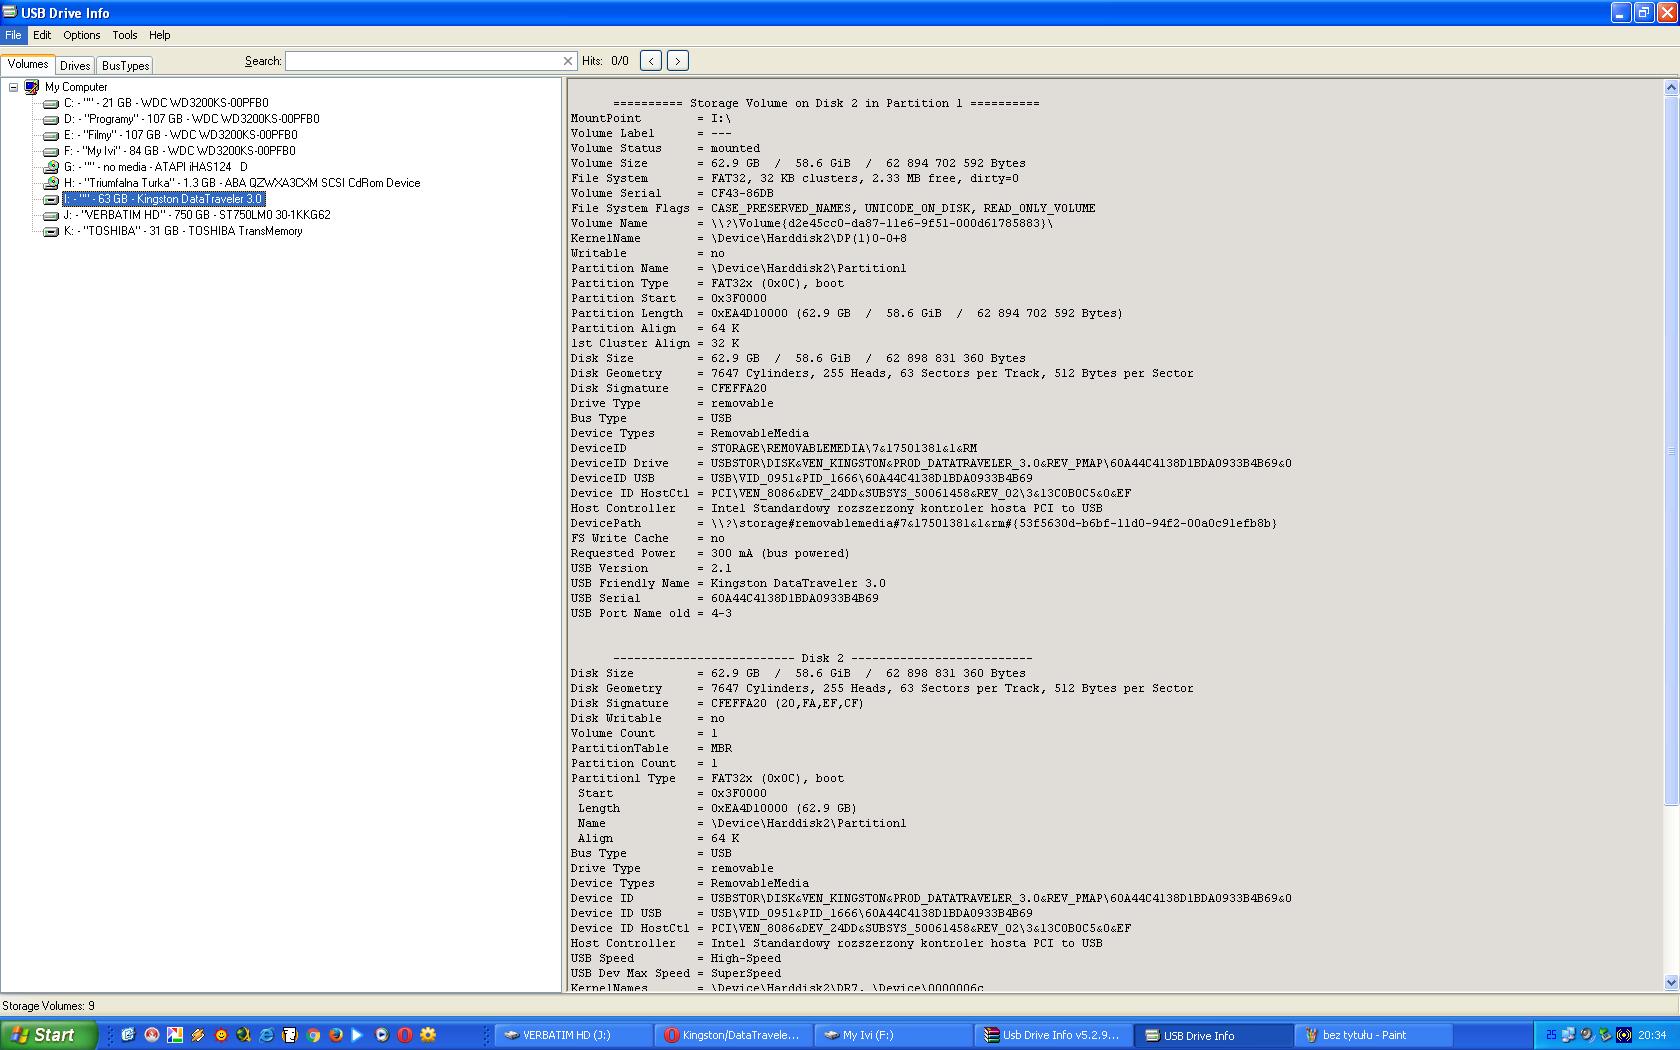1680x1050 pixels.
Task: Switch to Usb Drive Info v5.2.9 archive window
Action: tap(1053, 1035)
